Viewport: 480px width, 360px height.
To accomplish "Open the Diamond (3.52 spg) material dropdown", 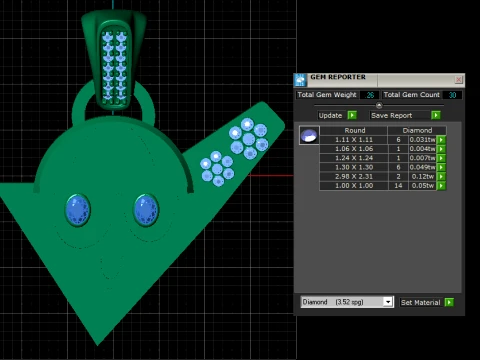I will (388, 302).
